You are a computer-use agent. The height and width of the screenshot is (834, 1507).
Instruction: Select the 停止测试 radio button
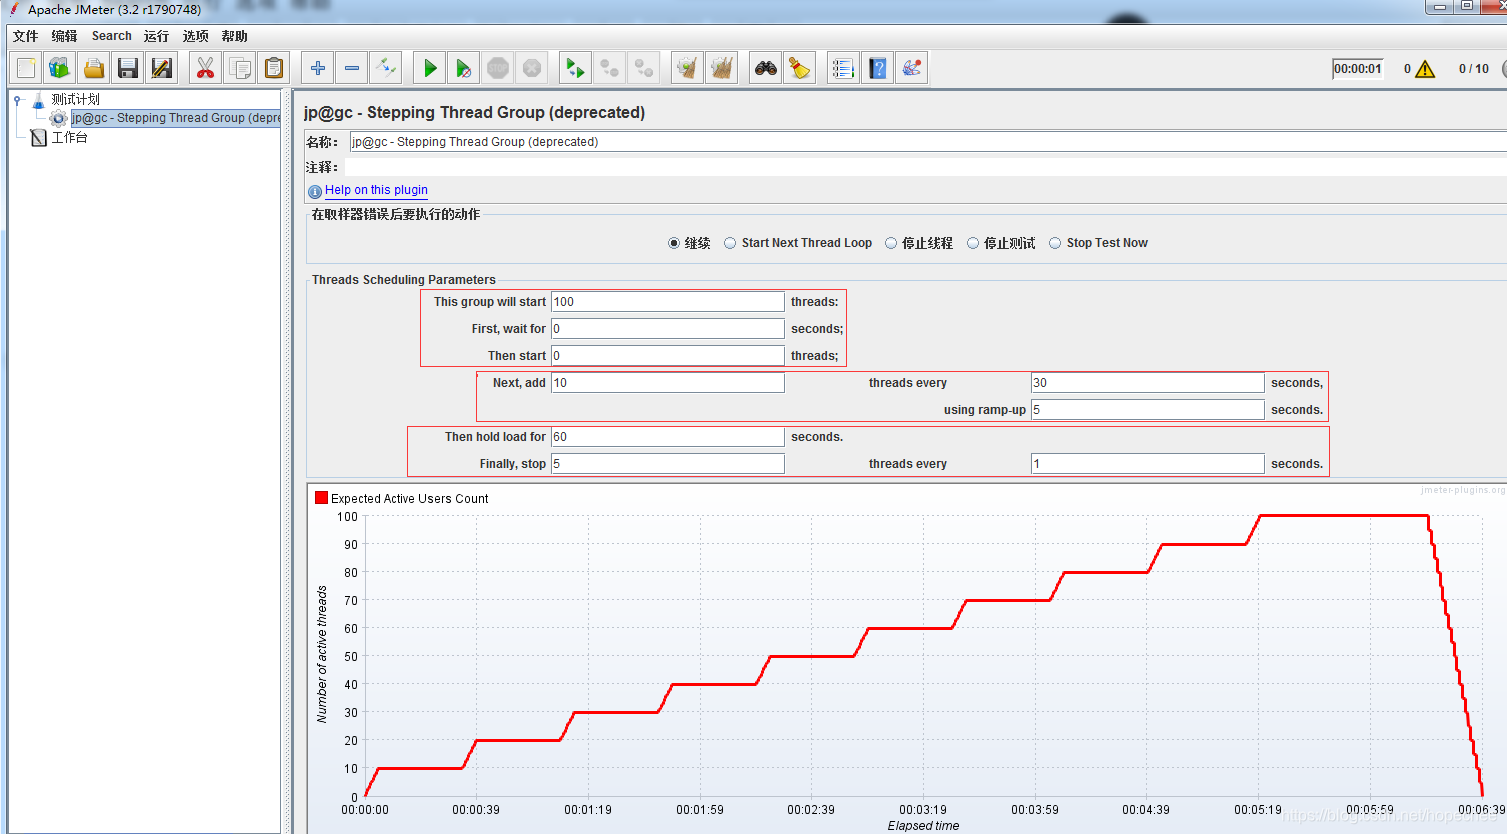click(x=972, y=243)
